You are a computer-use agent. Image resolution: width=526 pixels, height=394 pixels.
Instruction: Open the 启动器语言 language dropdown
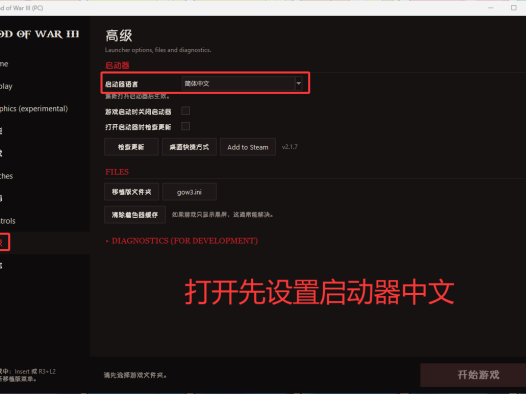[x=242, y=83]
